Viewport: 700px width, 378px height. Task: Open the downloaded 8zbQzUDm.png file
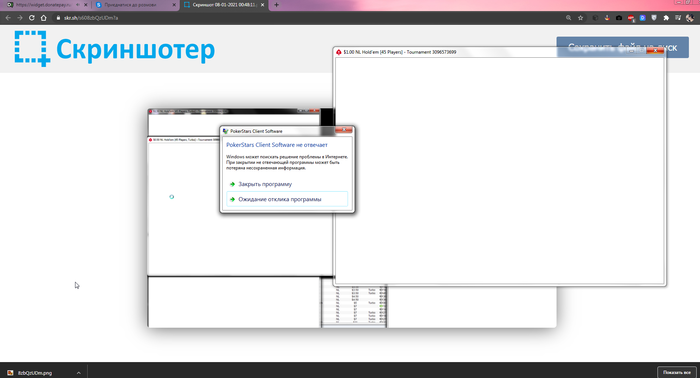(35, 373)
